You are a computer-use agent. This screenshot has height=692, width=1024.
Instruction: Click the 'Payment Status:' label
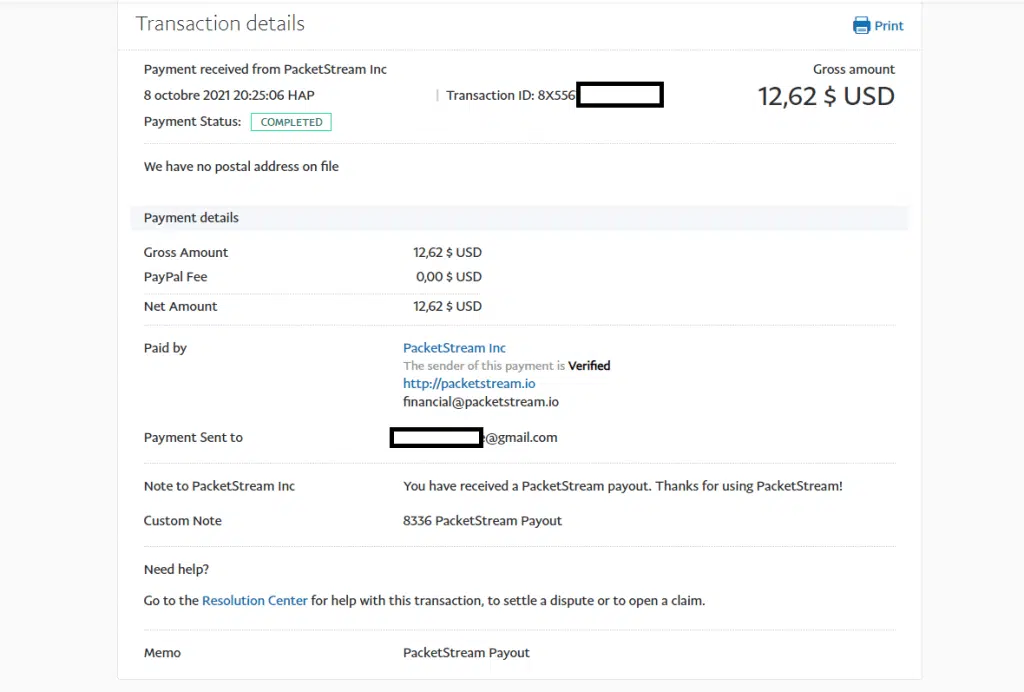click(x=193, y=122)
